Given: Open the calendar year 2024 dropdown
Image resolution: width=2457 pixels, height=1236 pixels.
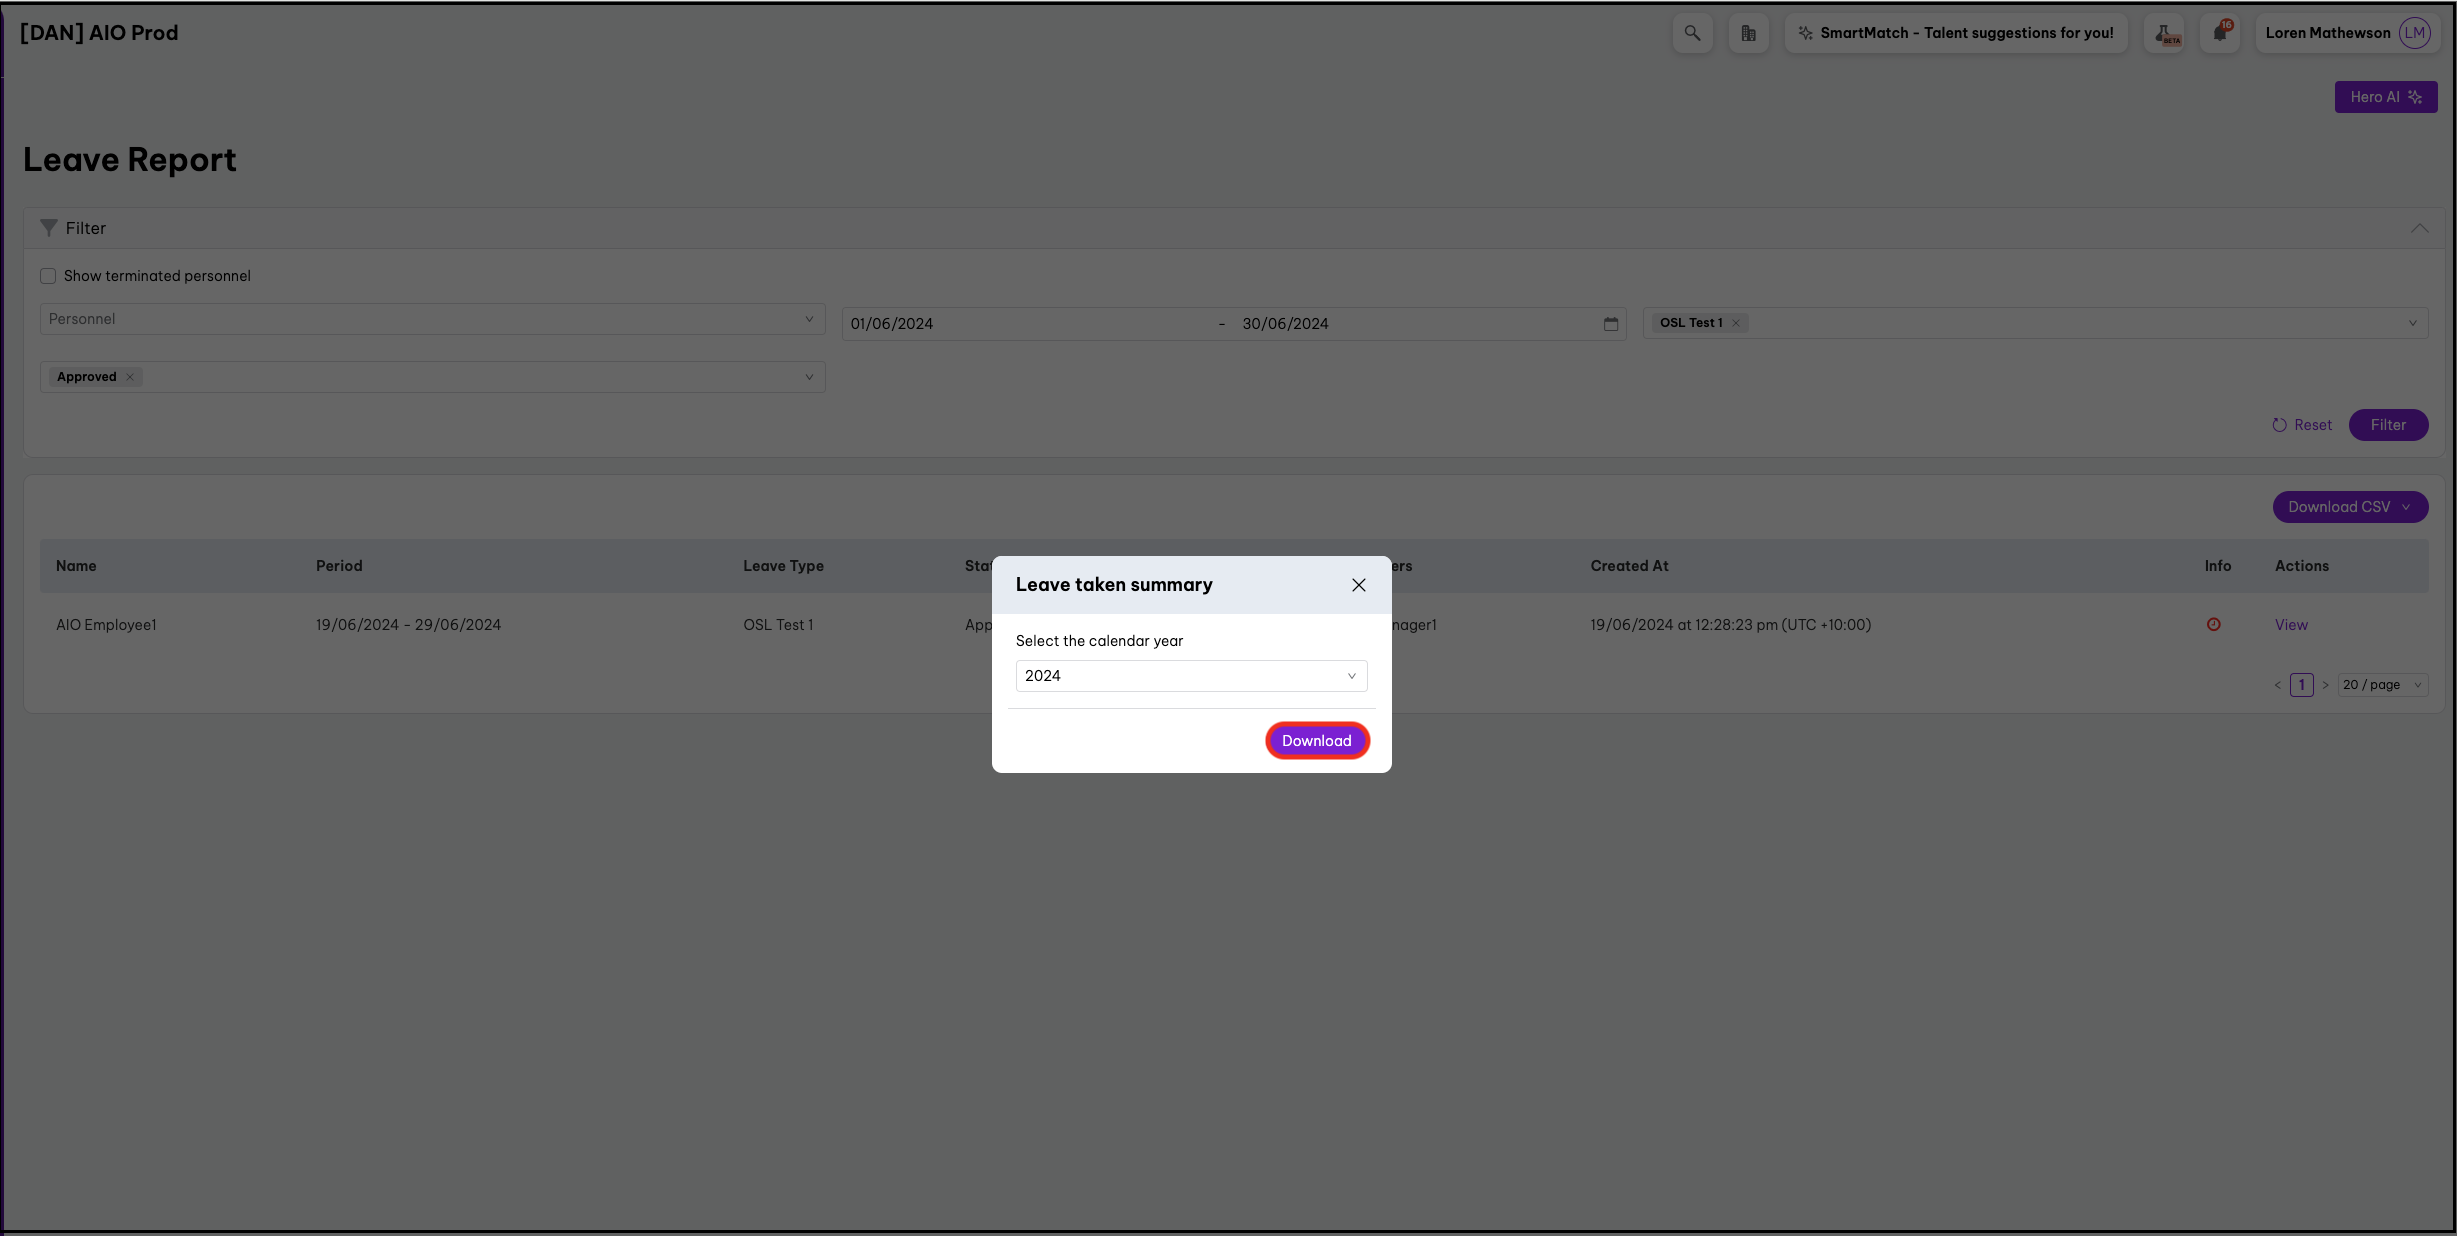Looking at the screenshot, I should click(1190, 676).
